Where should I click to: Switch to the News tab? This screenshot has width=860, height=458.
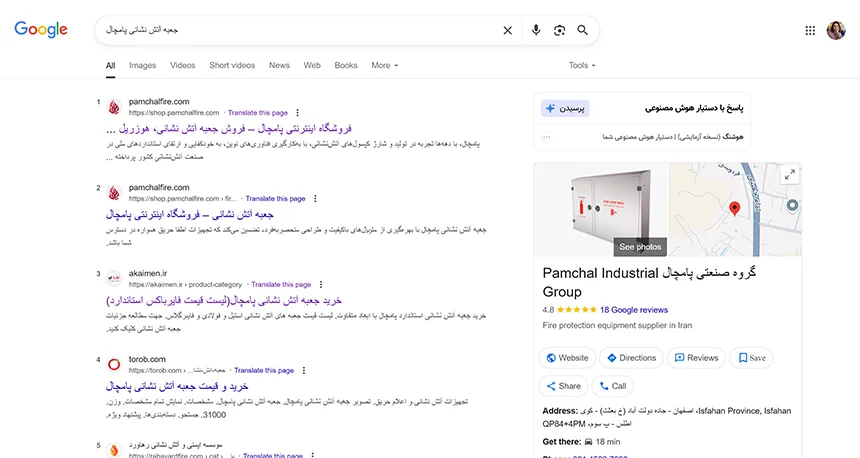point(279,65)
